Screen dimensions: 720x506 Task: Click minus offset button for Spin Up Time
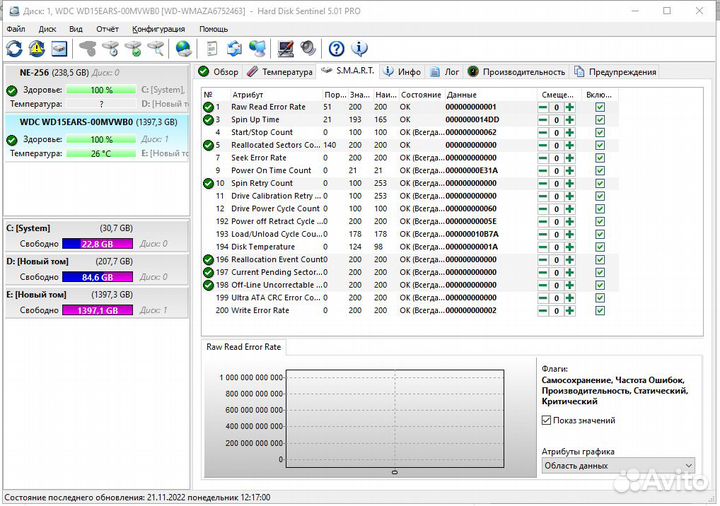click(x=543, y=120)
